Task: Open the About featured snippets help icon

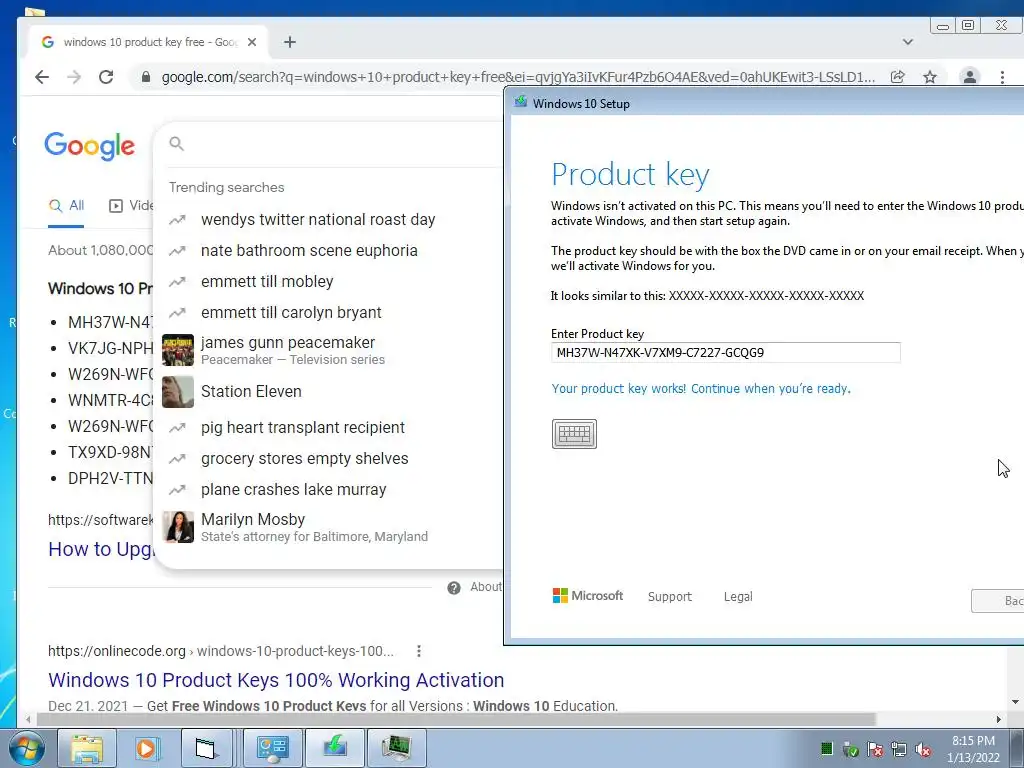Action: [x=454, y=588]
